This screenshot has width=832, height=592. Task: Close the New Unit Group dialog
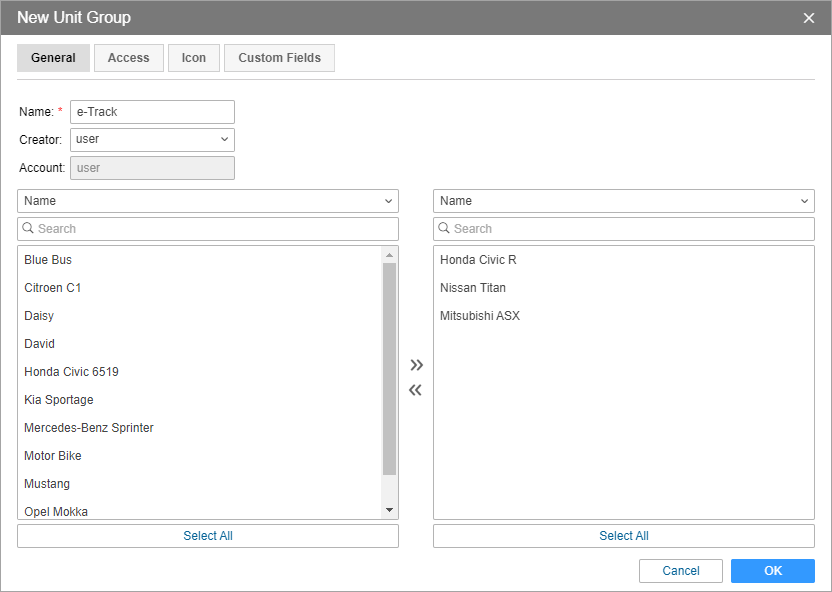pyautogui.click(x=809, y=18)
